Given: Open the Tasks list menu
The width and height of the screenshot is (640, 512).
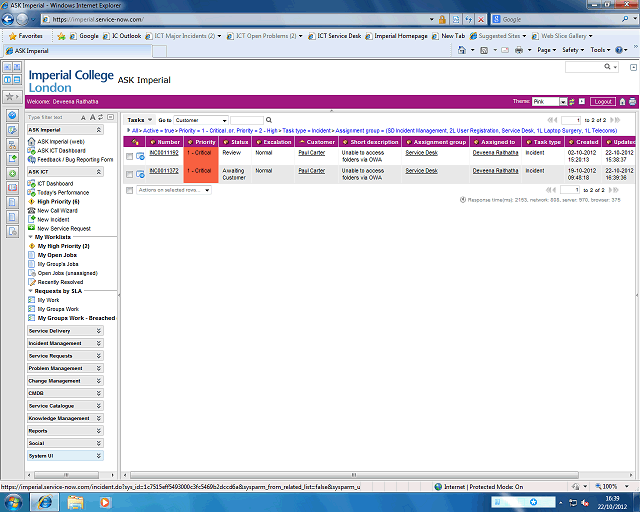Looking at the screenshot, I should click(138, 119).
